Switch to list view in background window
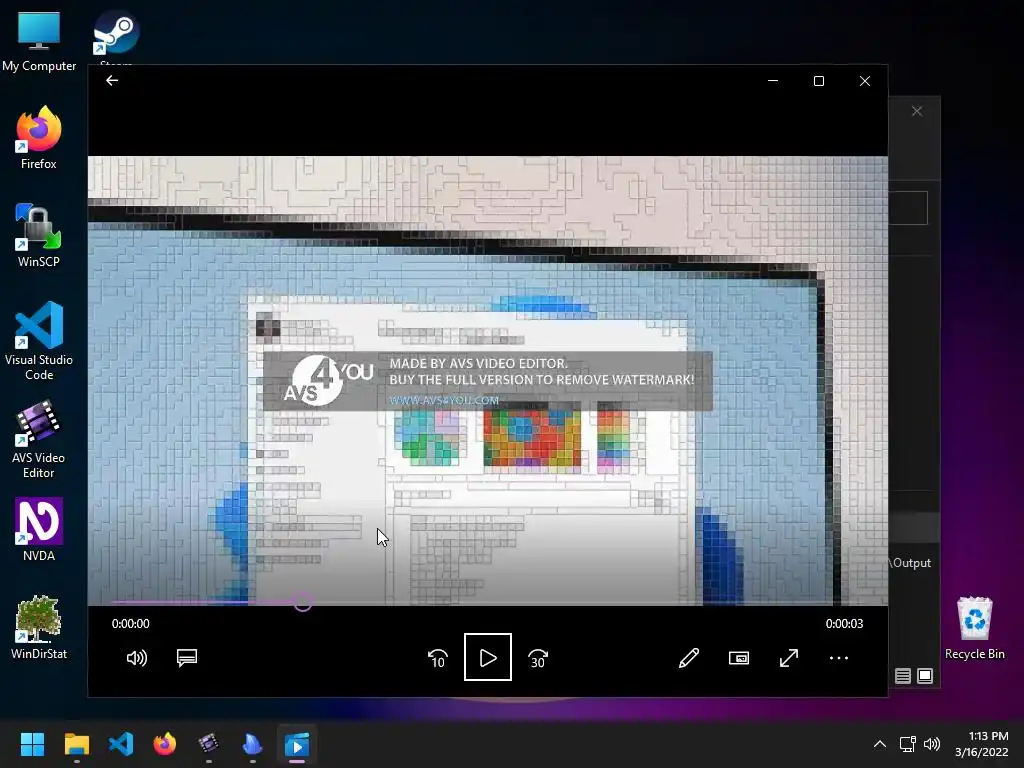 point(903,676)
